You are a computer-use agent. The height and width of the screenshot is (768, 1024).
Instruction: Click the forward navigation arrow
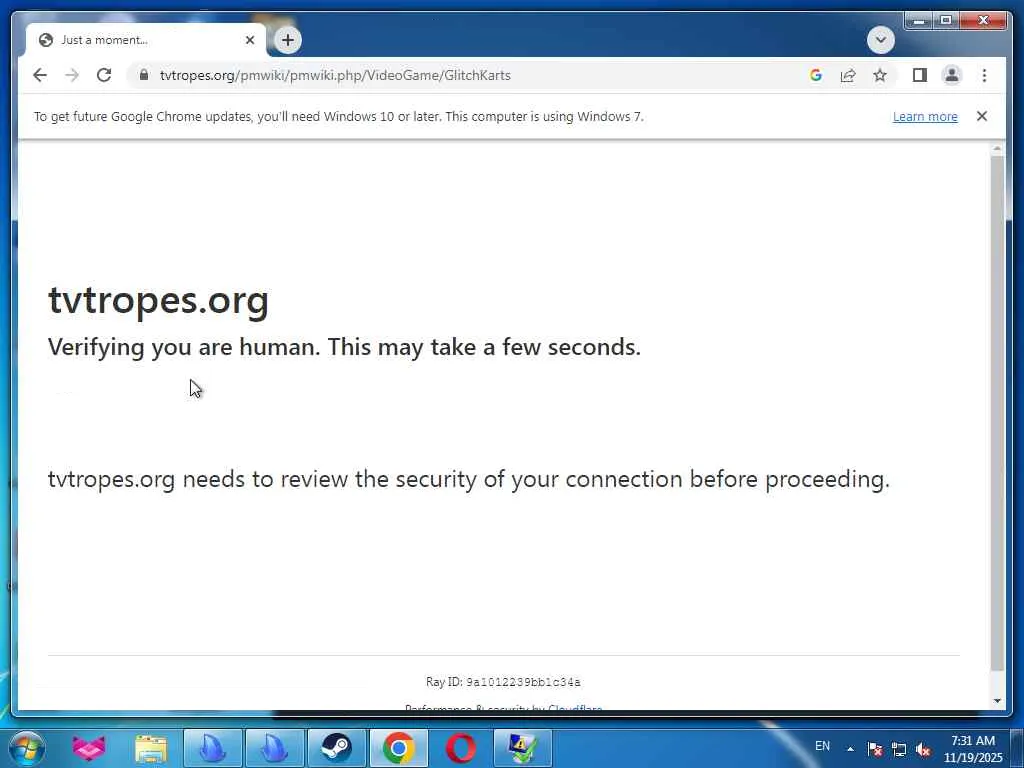pos(72,75)
